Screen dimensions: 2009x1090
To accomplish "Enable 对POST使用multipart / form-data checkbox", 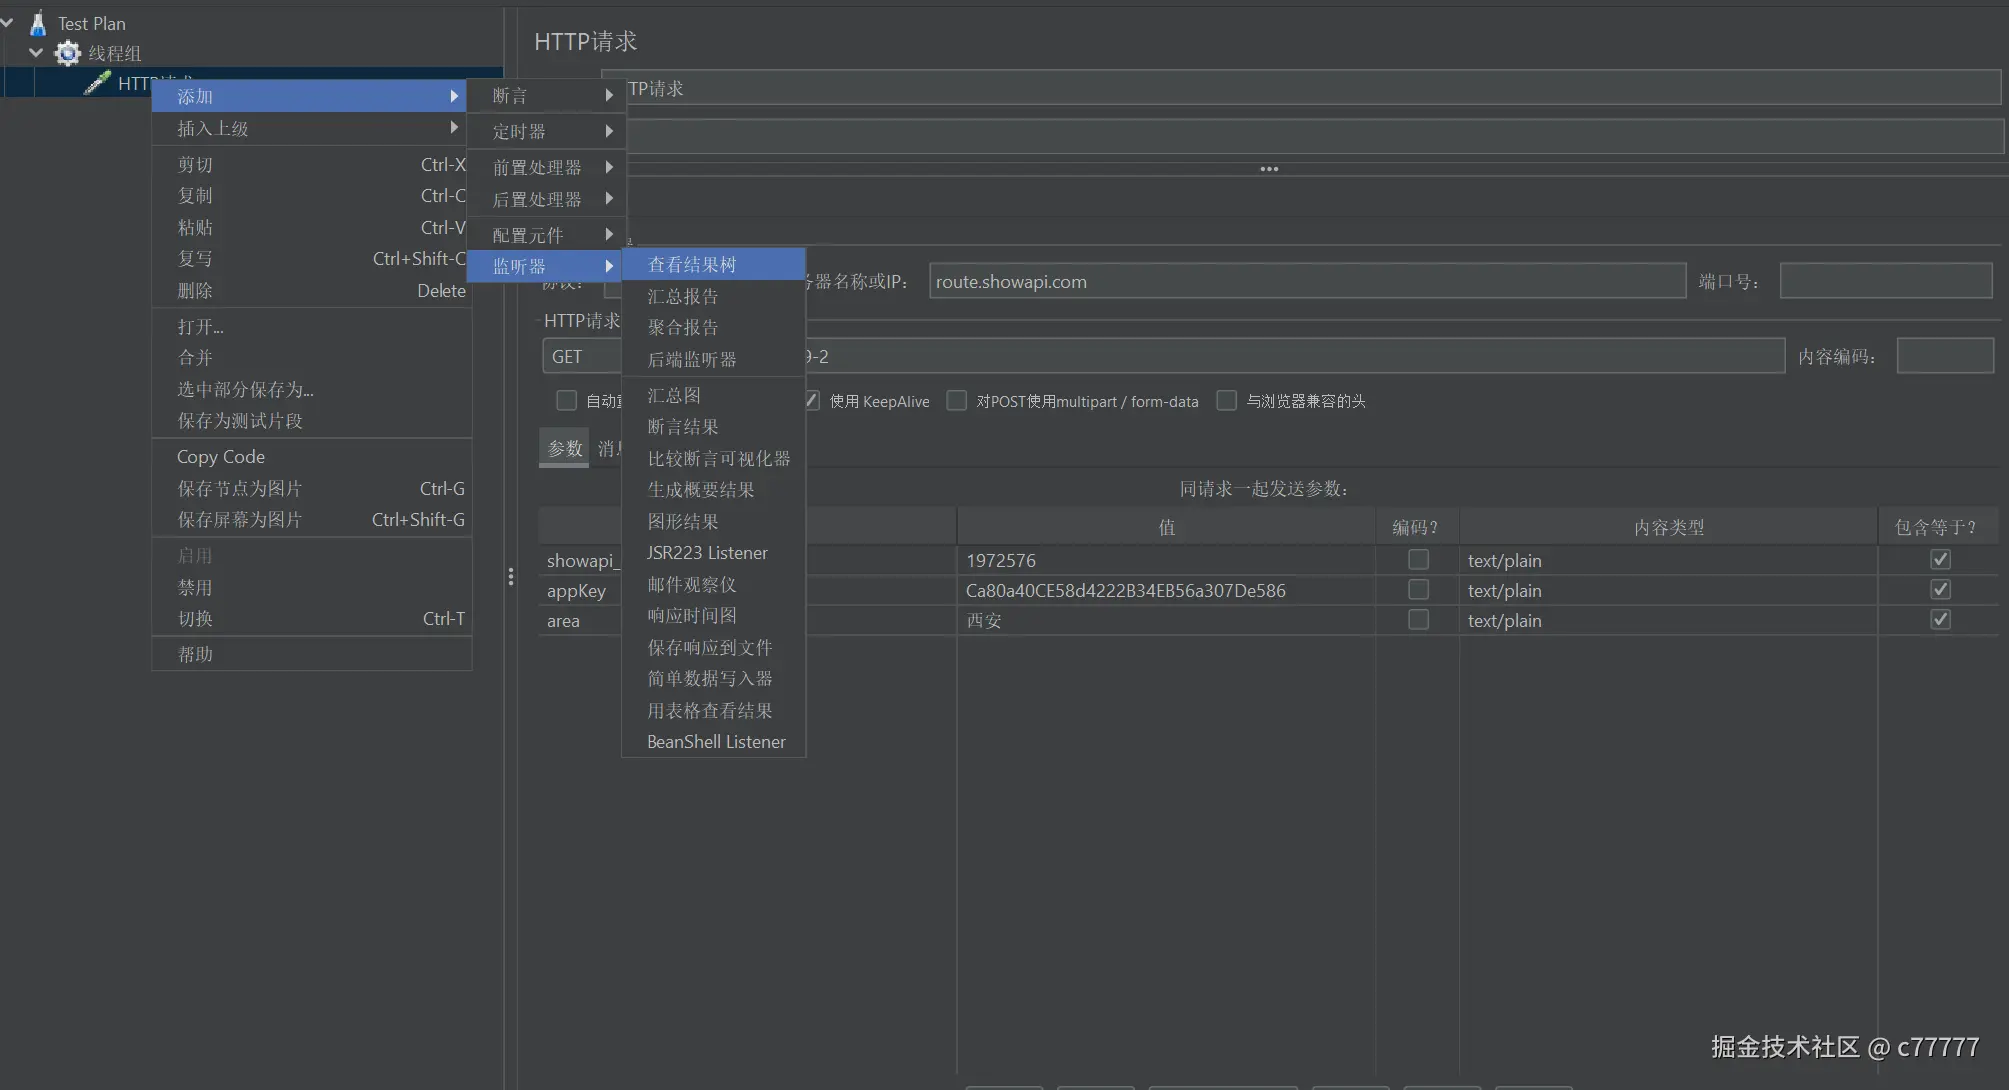I will coord(957,401).
